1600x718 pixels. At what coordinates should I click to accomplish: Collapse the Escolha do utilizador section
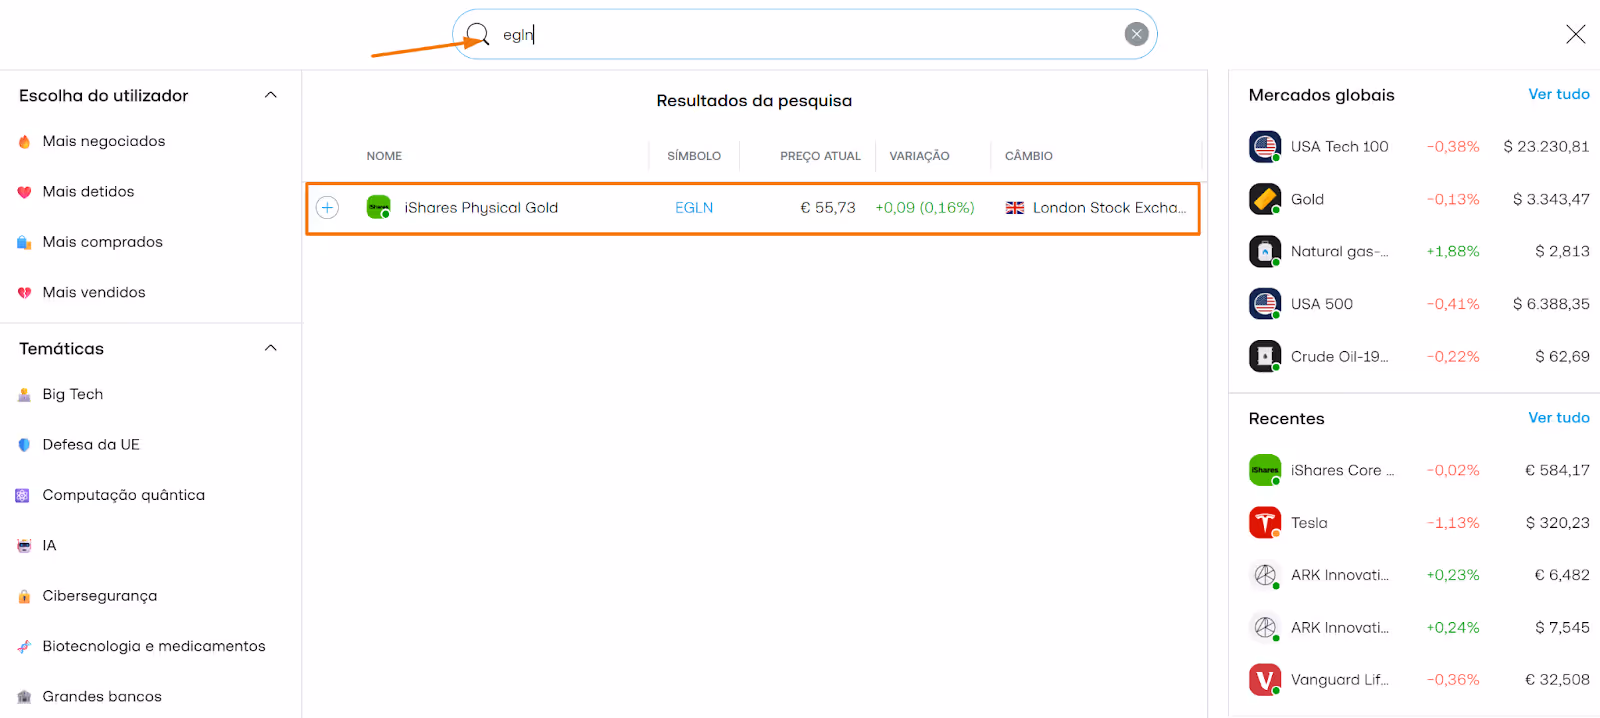pyautogui.click(x=270, y=95)
